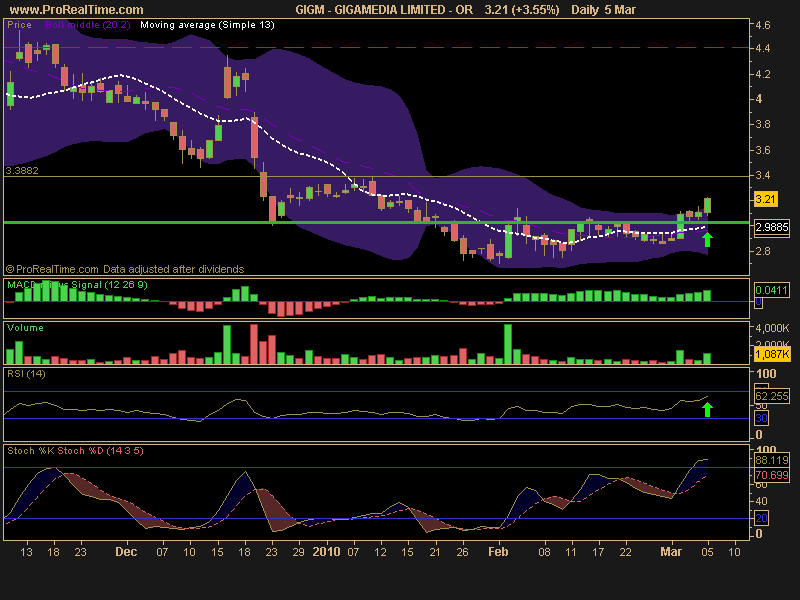This screenshot has height=600, width=800.
Task: Click the Feb label on time axis
Action: point(498,552)
